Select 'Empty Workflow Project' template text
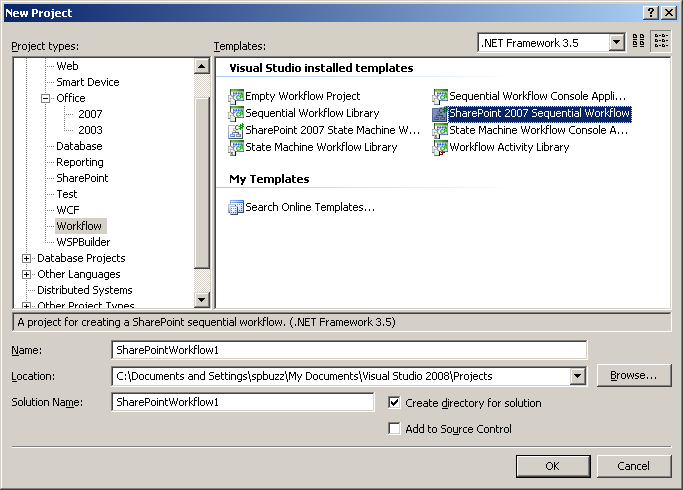 pos(303,96)
